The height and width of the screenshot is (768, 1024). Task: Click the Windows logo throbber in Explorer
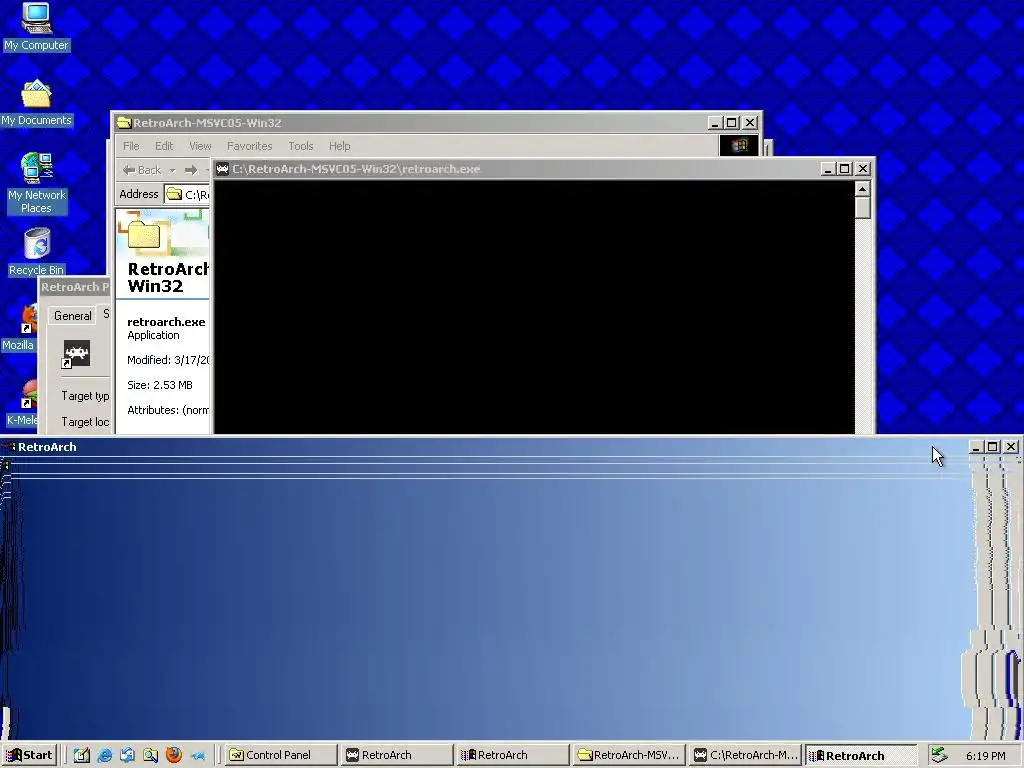pos(739,146)
